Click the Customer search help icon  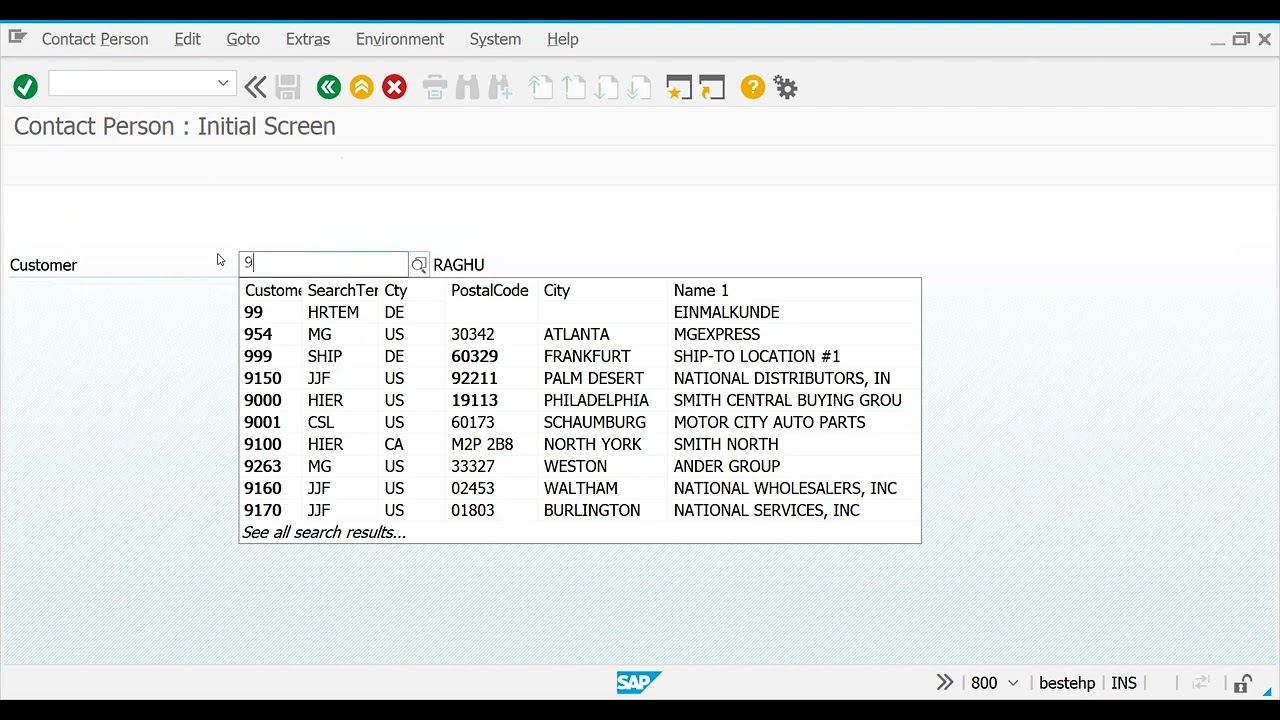pyautogui.click(x=419, y=265)
